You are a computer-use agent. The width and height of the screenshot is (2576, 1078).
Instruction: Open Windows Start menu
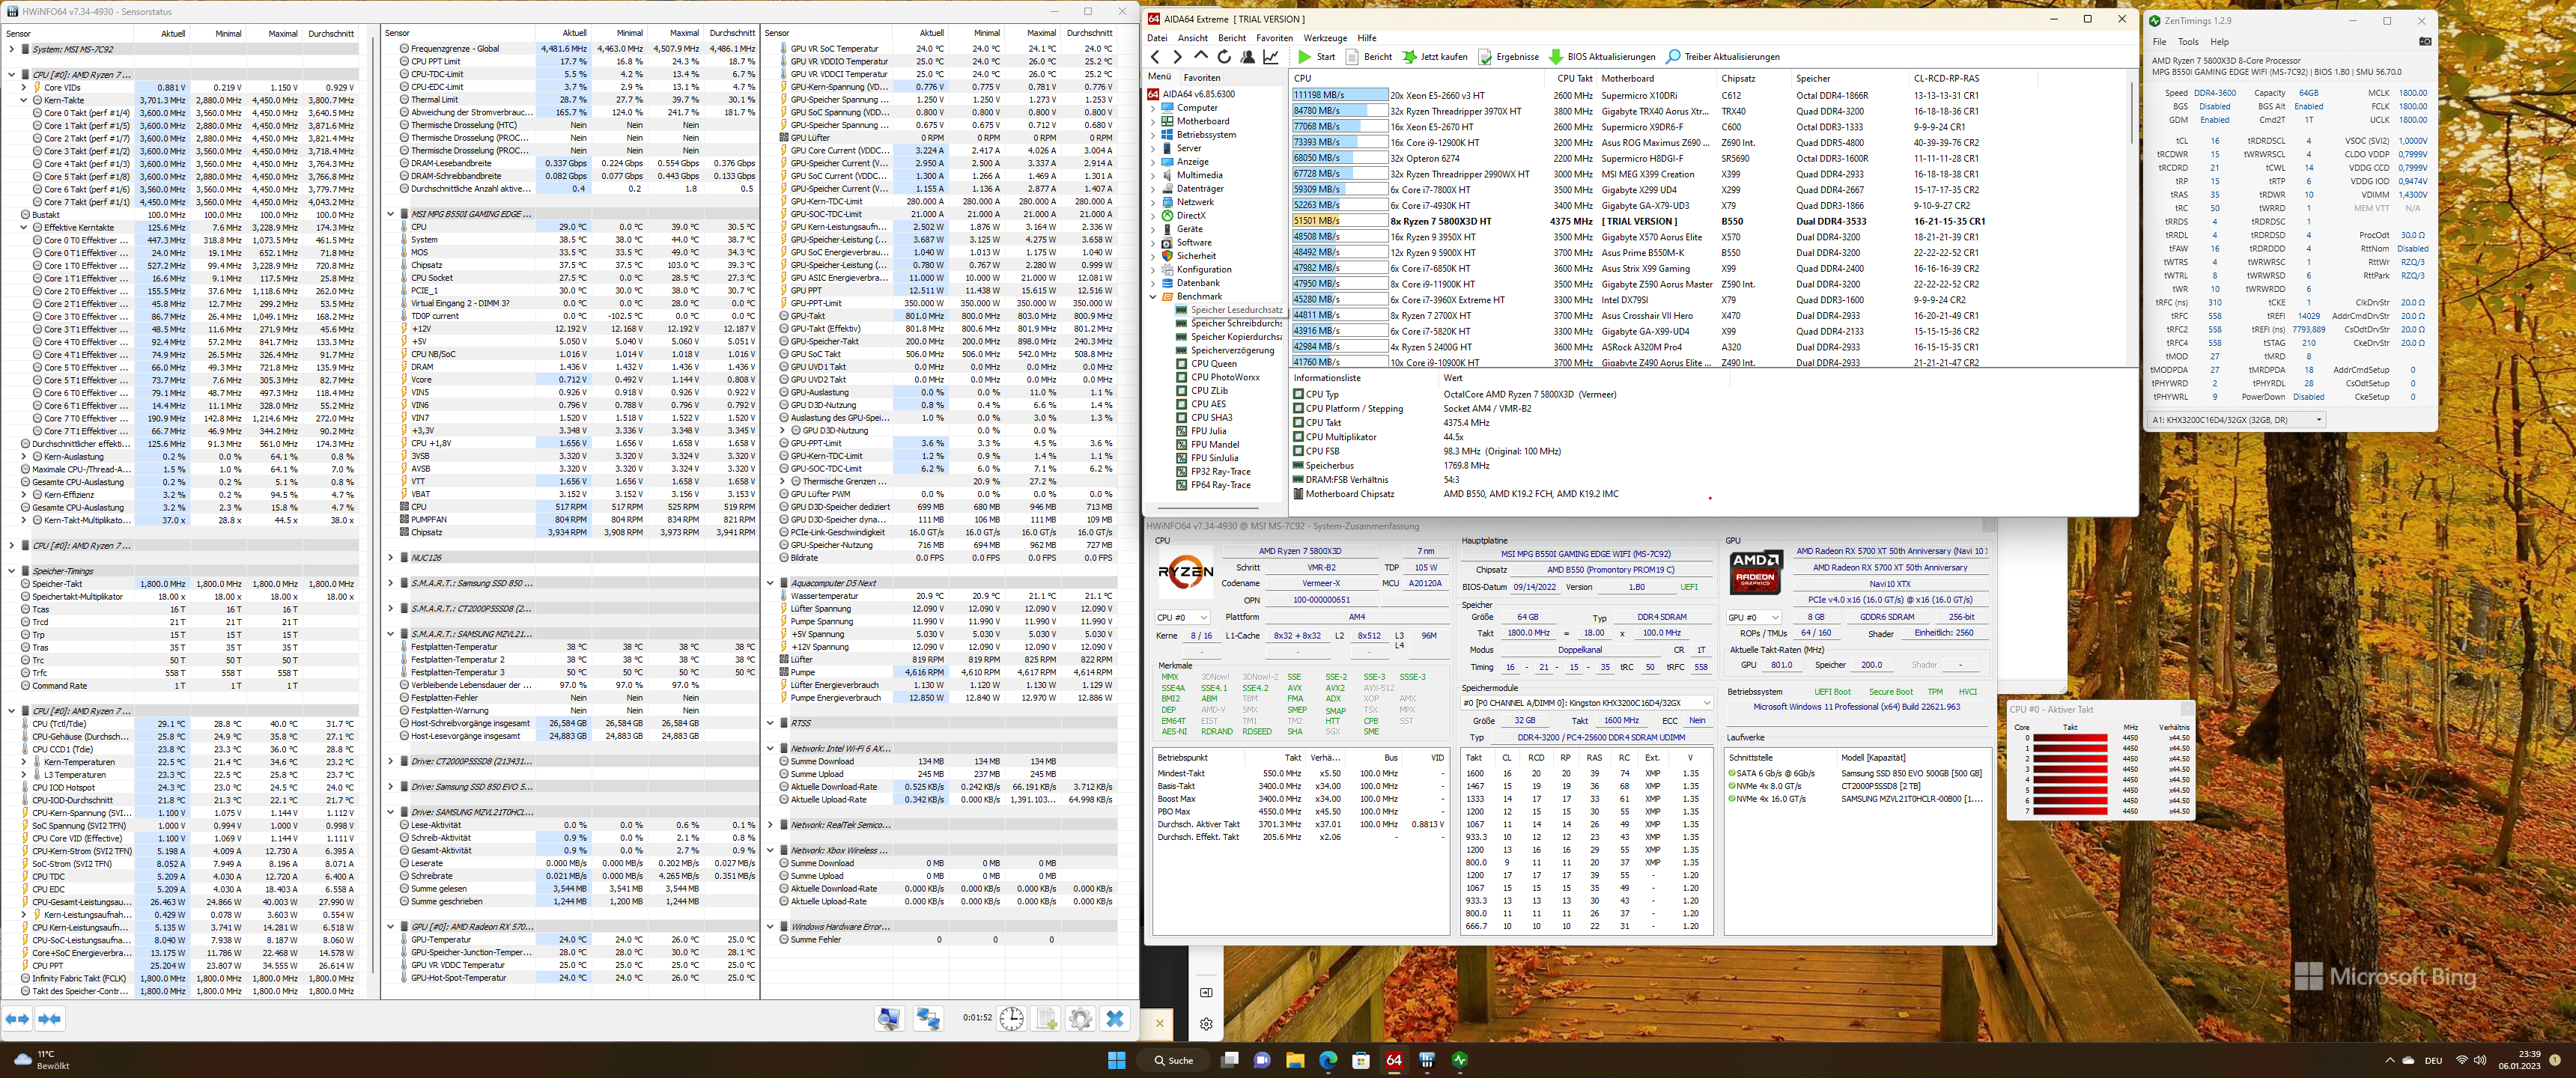point(1117,1060)
